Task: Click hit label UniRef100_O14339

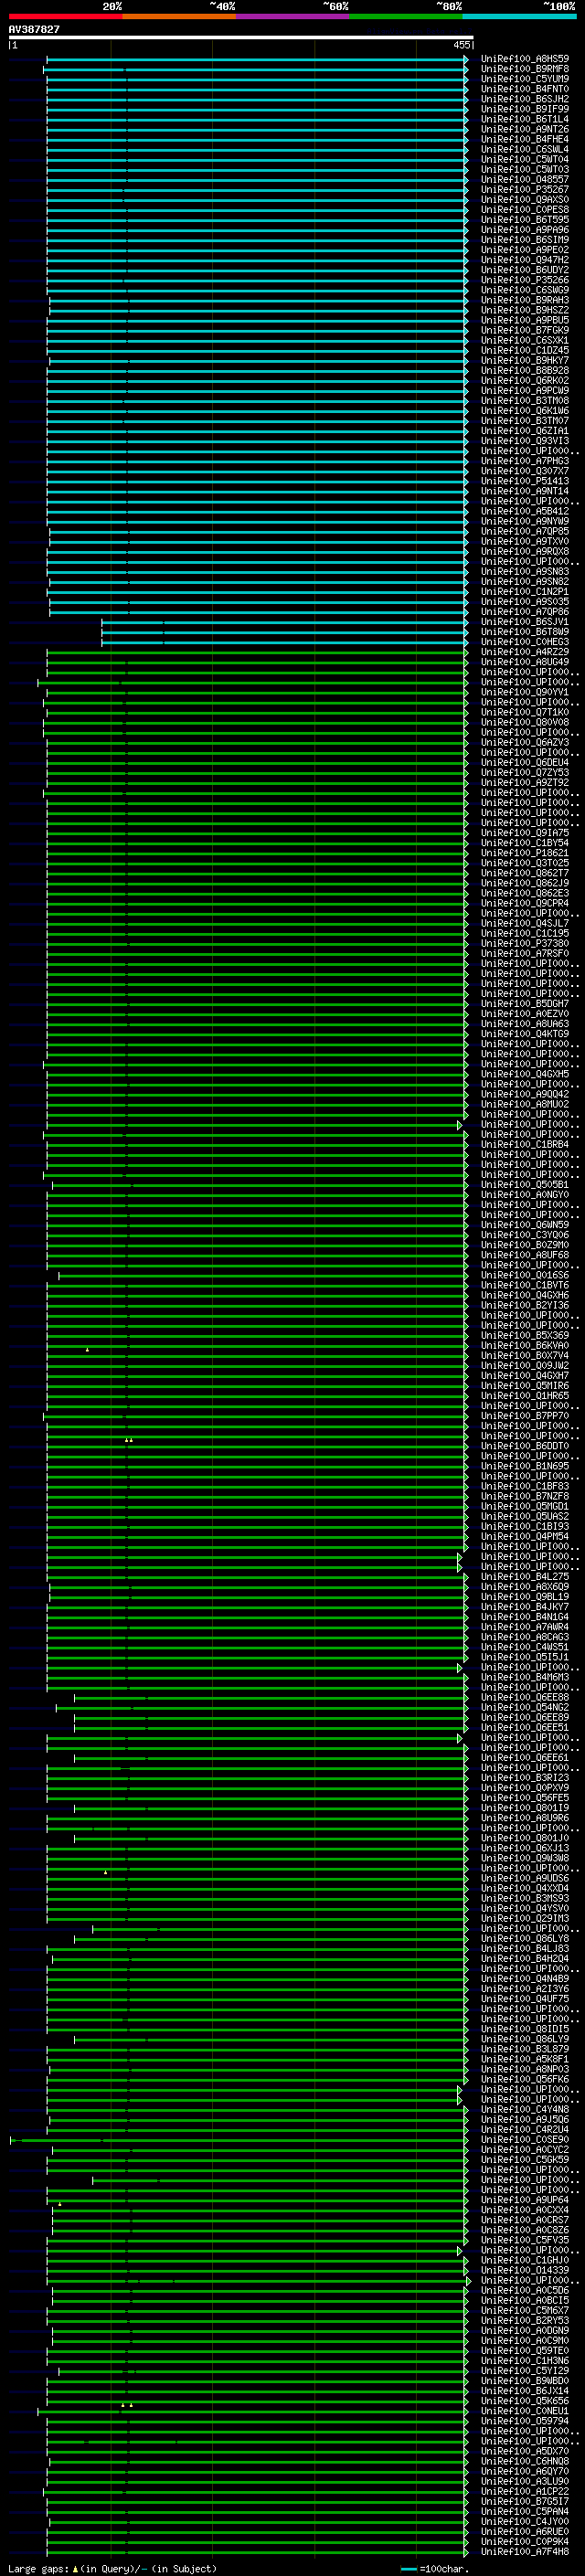Action: tap(525, 2270)
